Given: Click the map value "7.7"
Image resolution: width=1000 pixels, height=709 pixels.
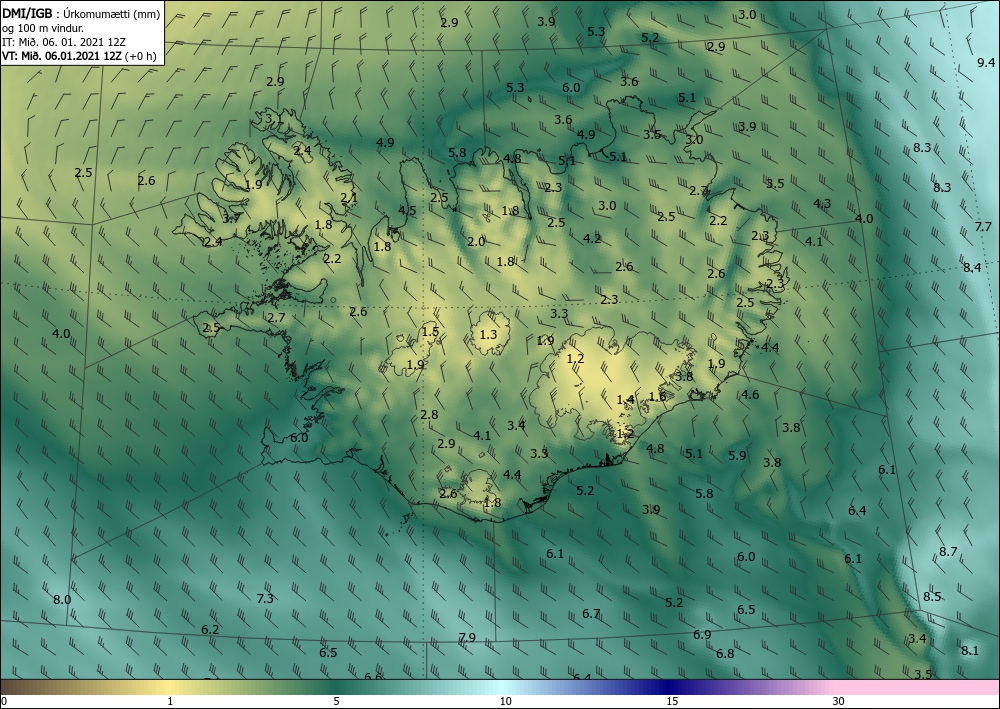Looking at the screenshot, I should (x=983, y=226).
